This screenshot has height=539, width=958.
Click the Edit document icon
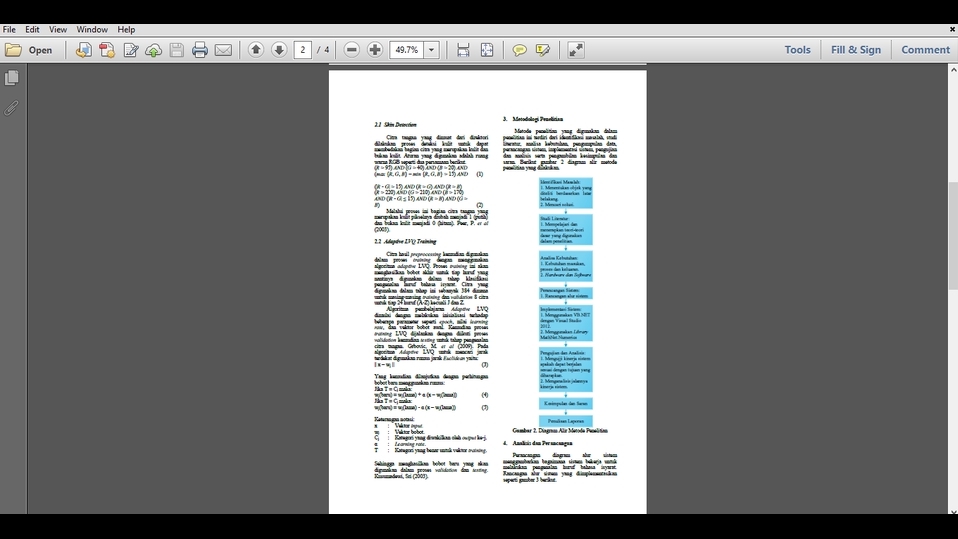coord(130,50)
